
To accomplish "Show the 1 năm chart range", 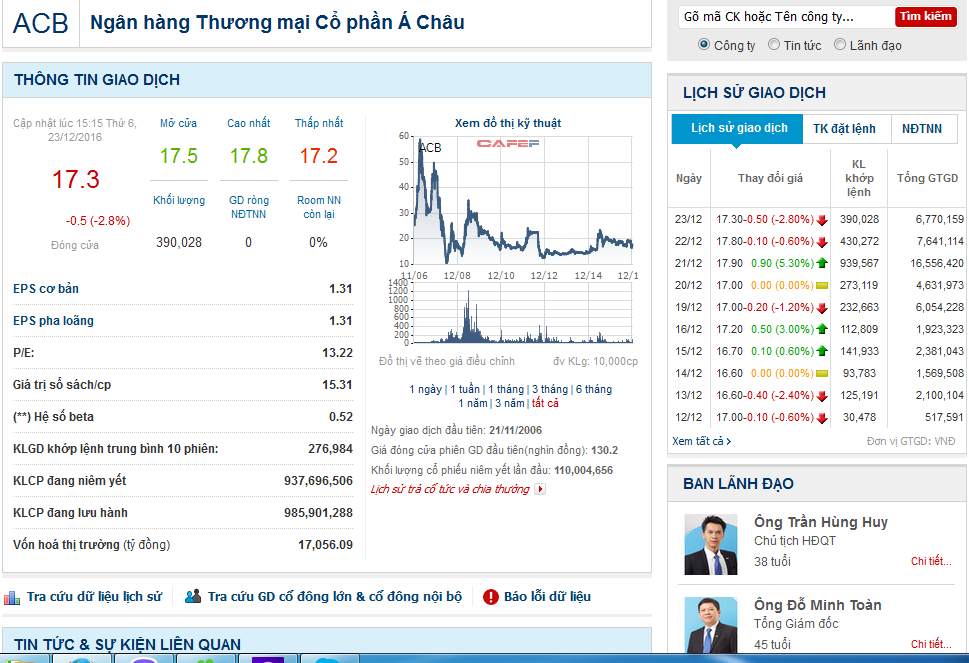I will click(x=473, y=403).
